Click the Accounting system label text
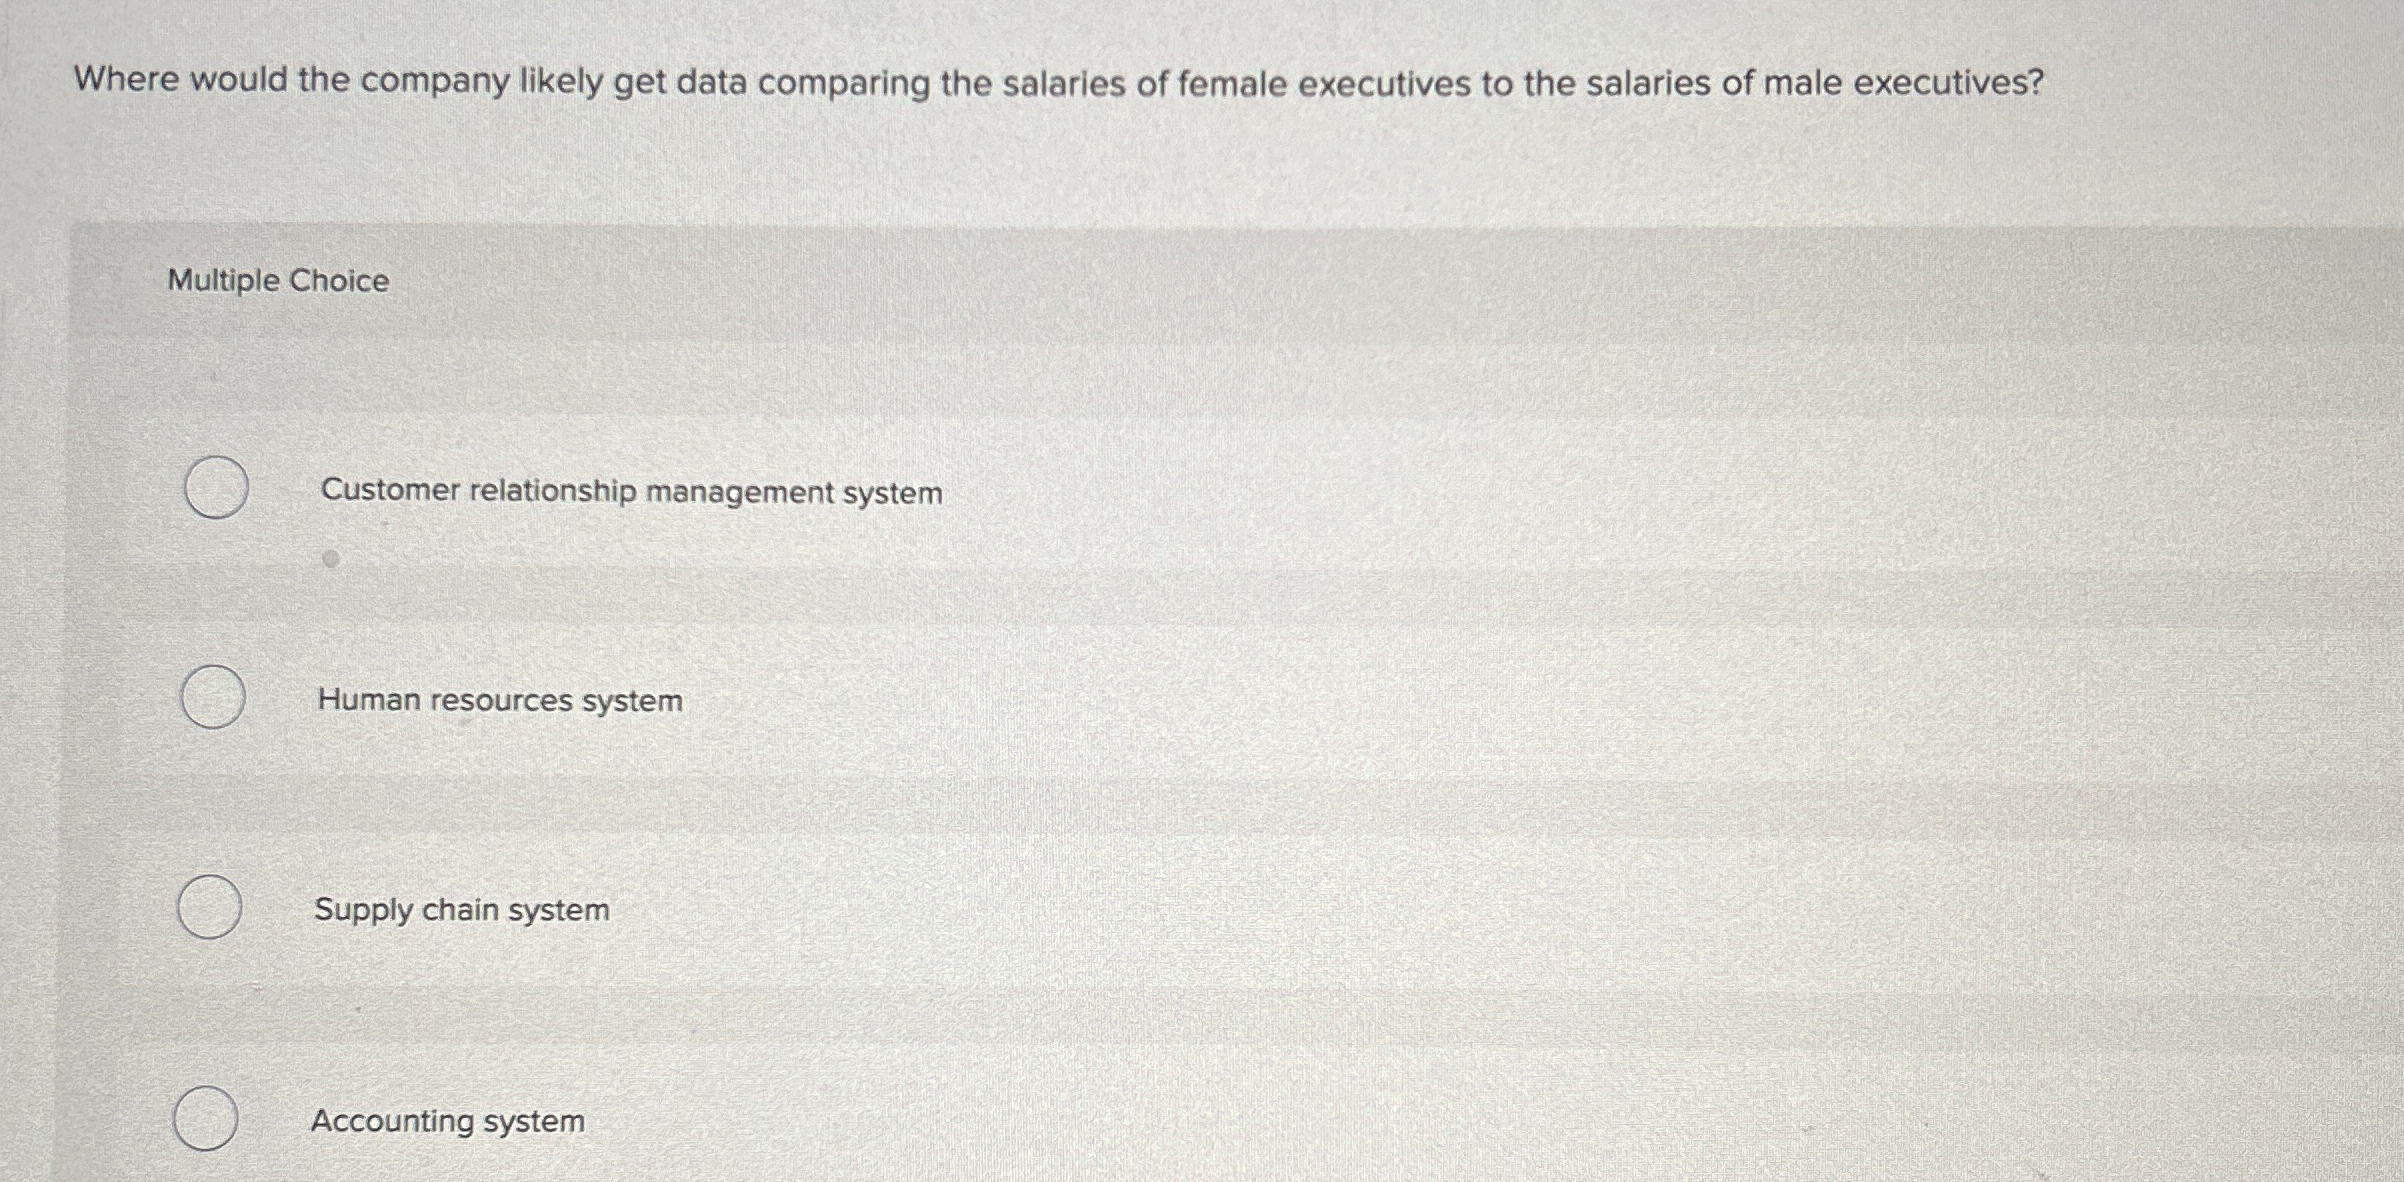This screenshot has width=2404, height=1182. coord(446,1121)
